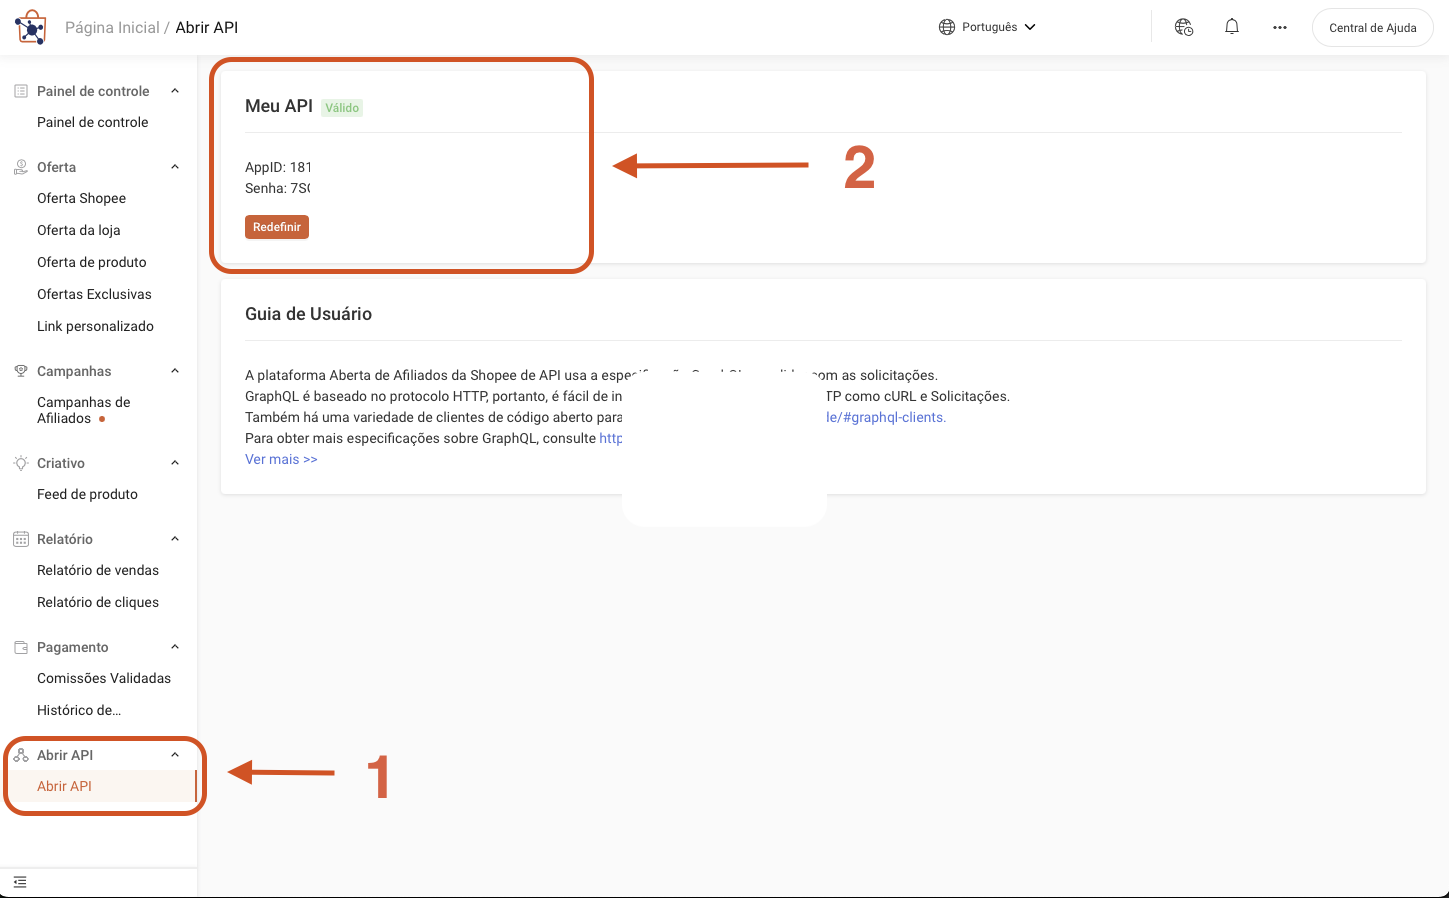The height and width of the screenshot is (898, 1449).
Task: Open the graphql-clients hyperlink
Action: (886, 417)
